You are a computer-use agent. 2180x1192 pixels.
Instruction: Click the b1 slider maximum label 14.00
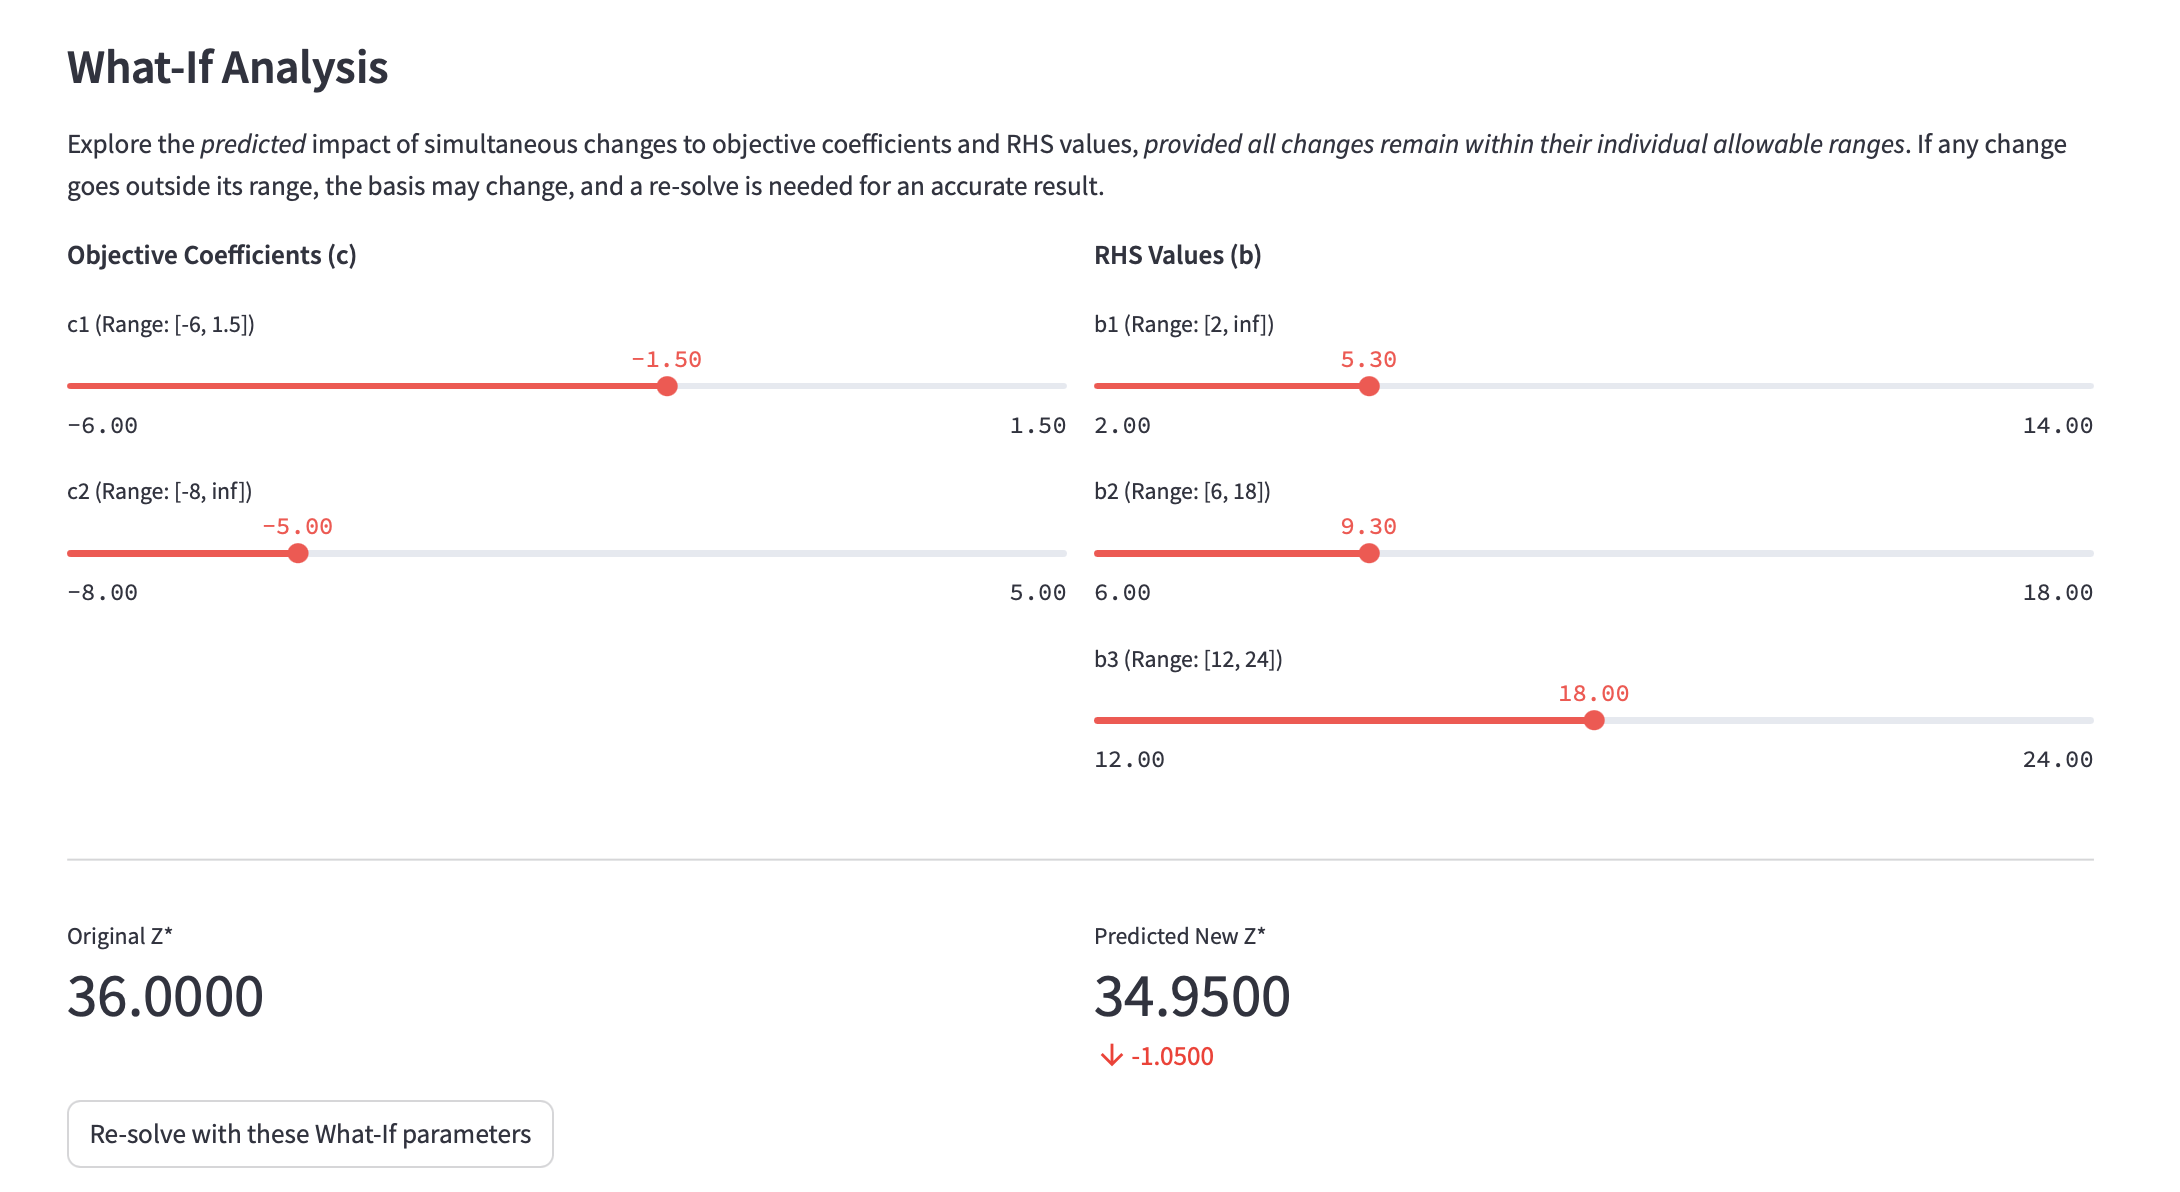tap(2057, 426)
